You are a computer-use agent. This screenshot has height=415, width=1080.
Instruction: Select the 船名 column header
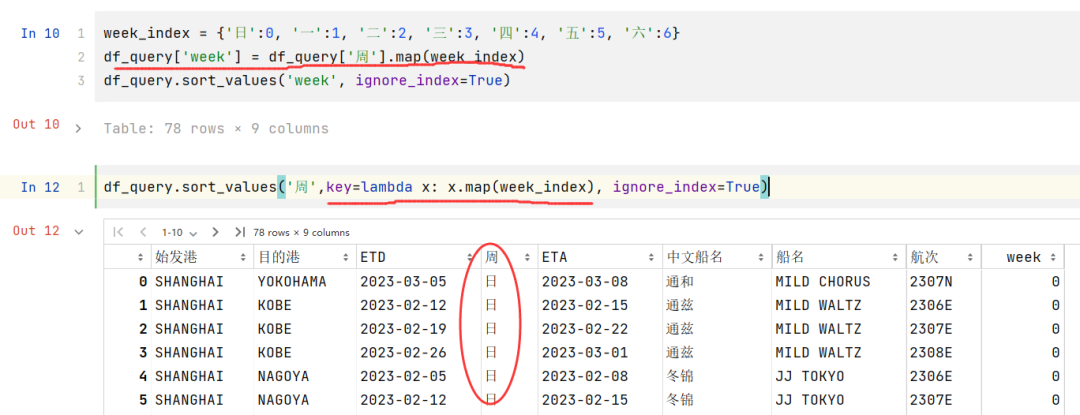[x=790, y=257]
